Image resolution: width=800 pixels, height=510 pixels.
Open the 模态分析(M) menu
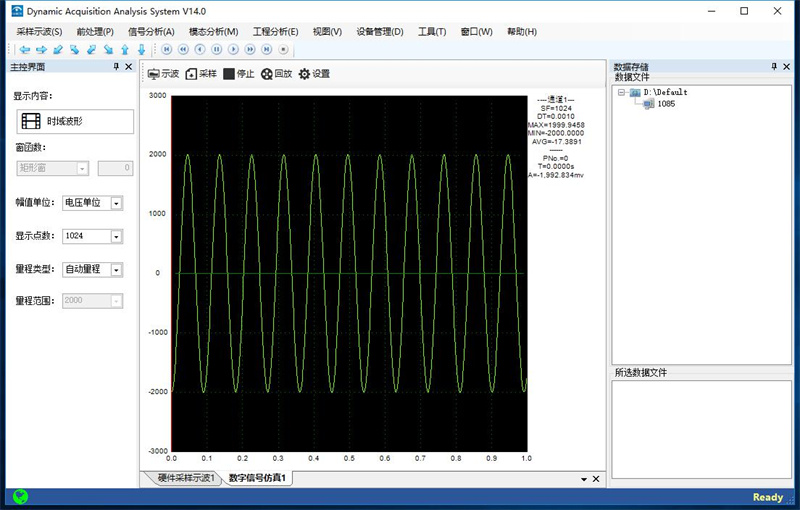213,32
